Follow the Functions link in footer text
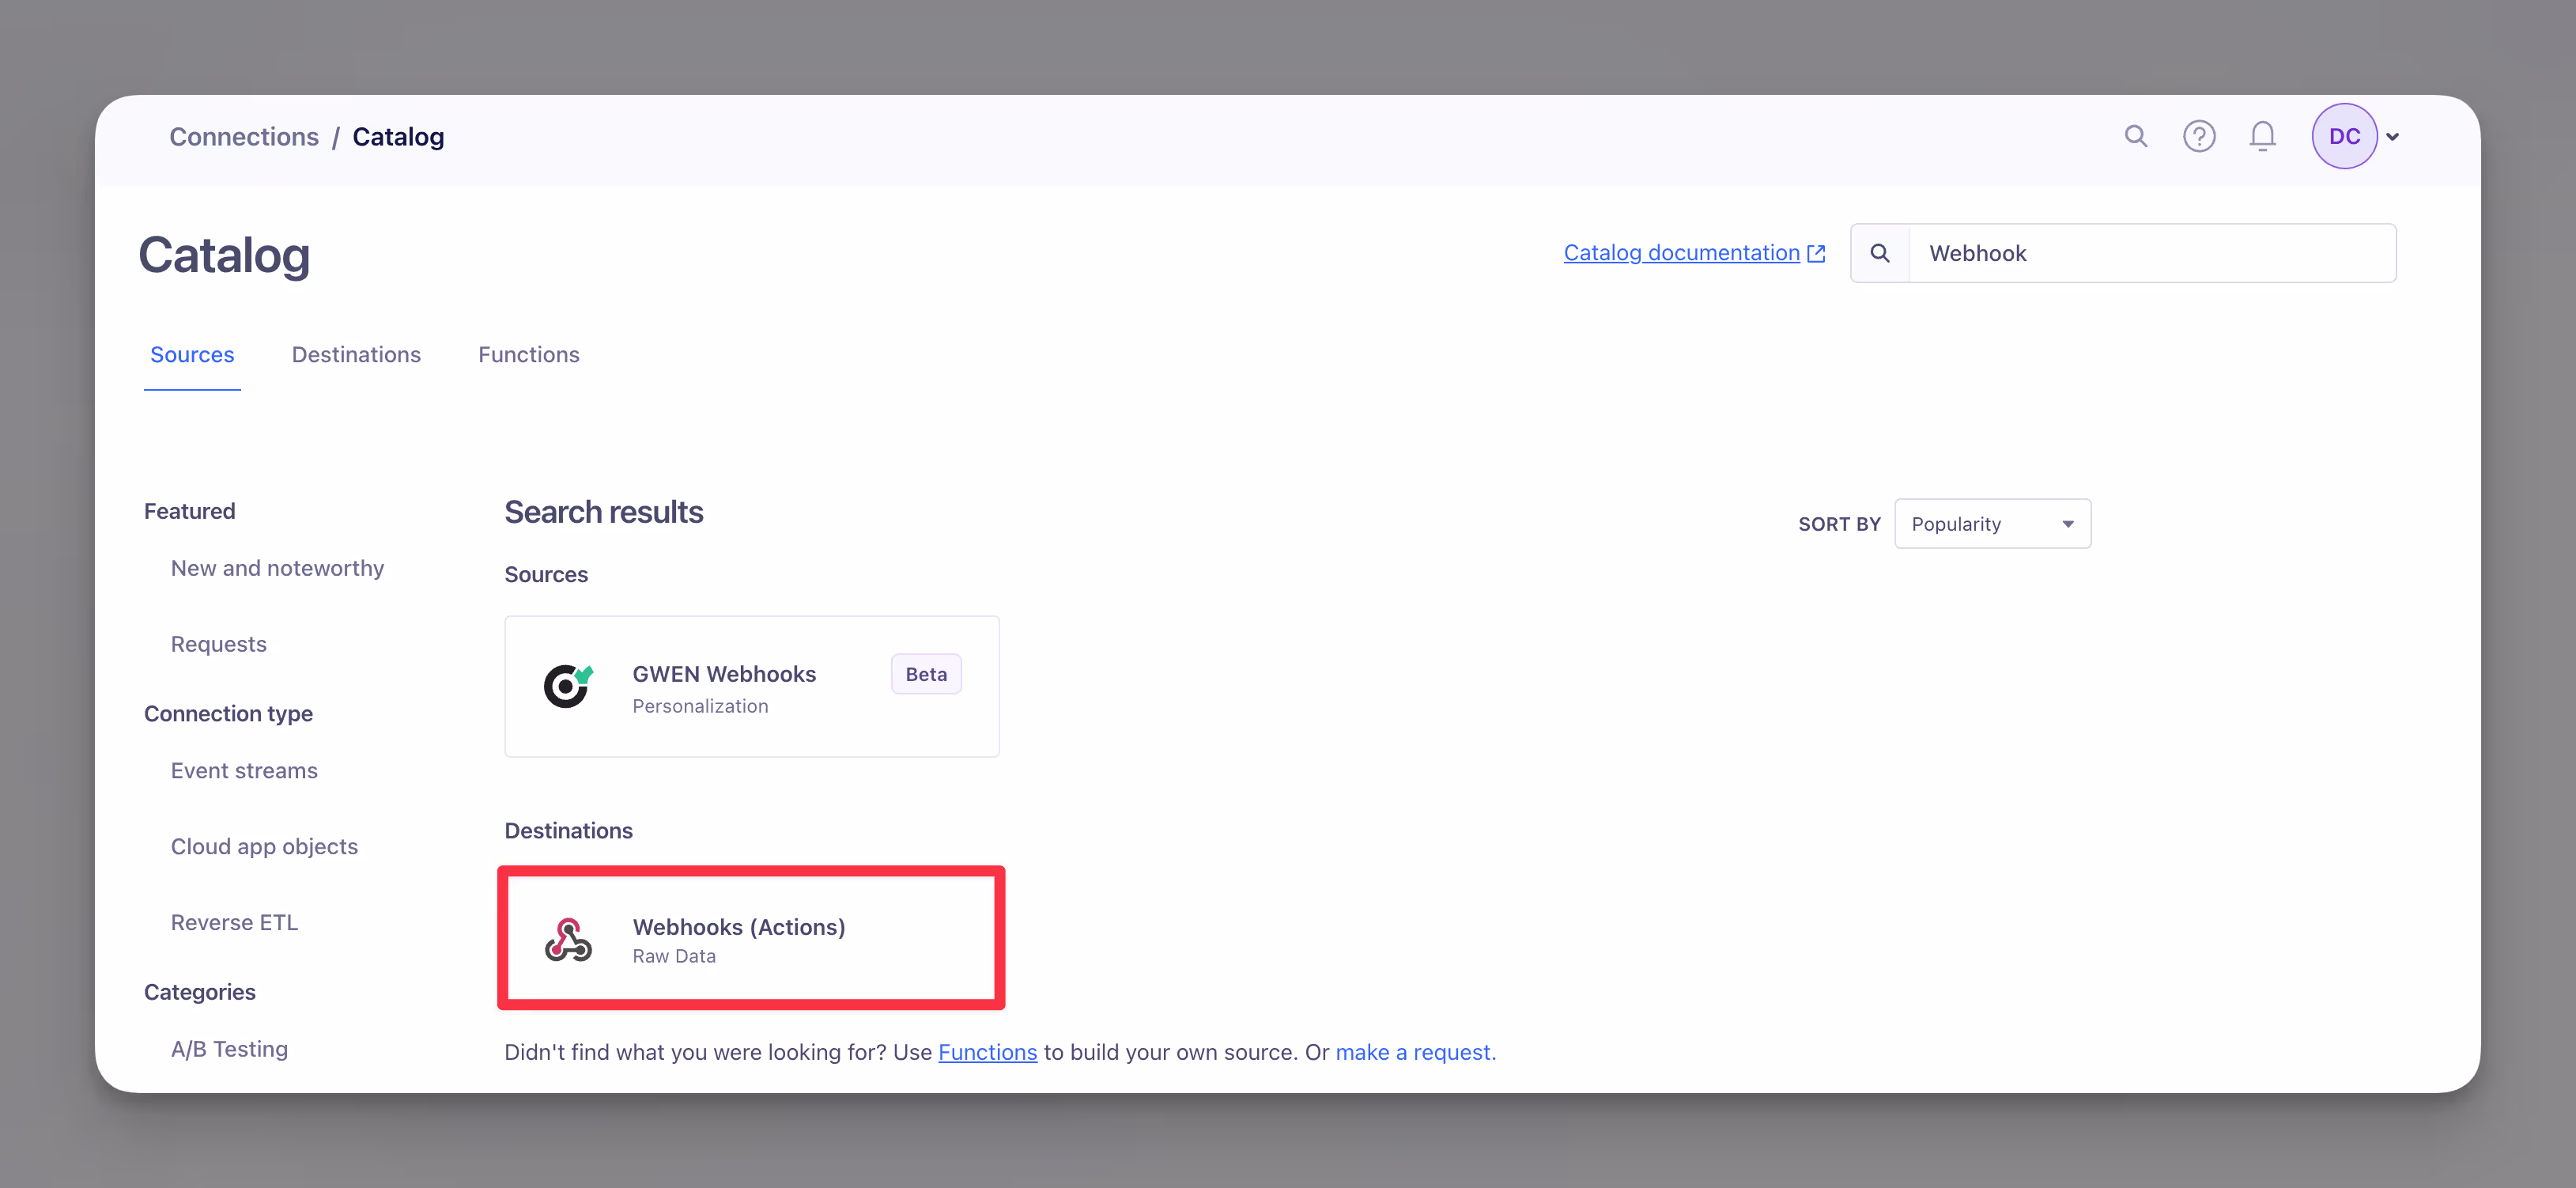This screenshot has width=2576, height=1188. tap(987, 1052)
